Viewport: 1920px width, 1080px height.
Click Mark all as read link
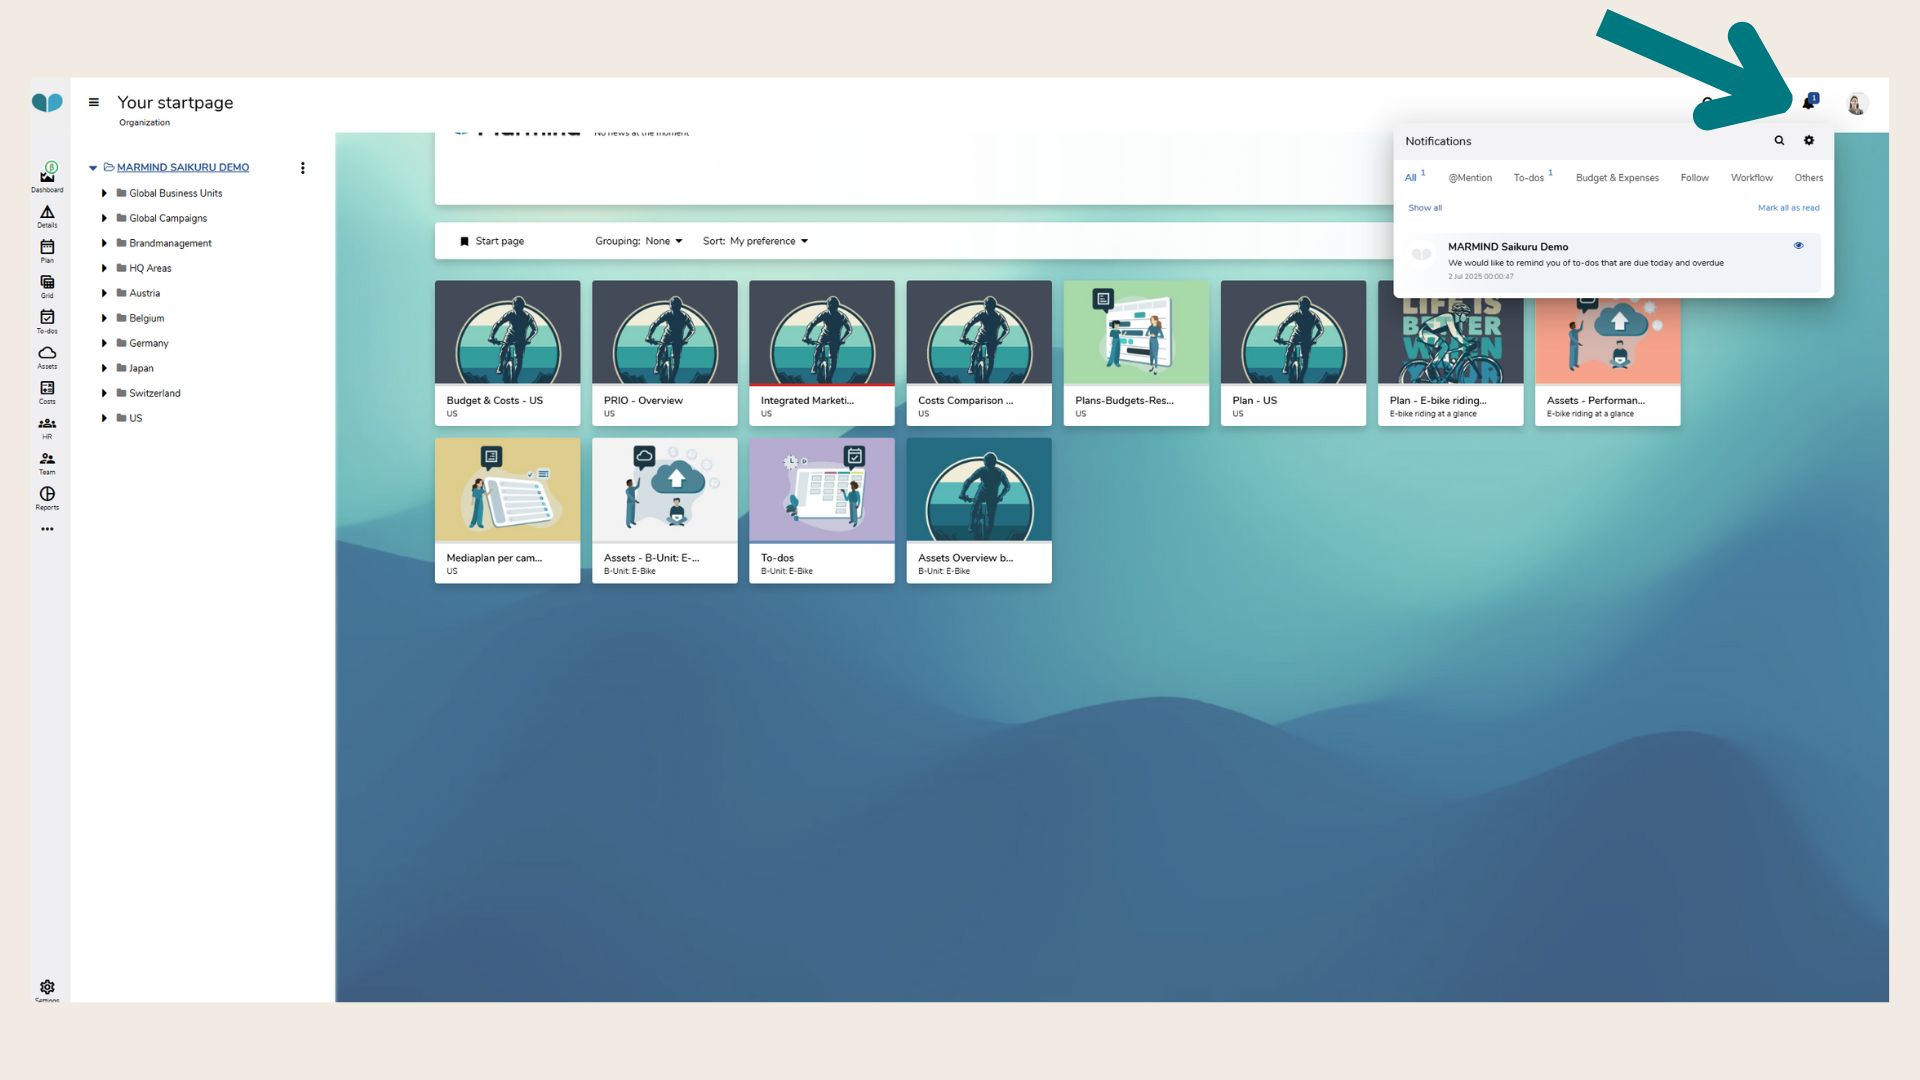click(x=1788, y=208)
